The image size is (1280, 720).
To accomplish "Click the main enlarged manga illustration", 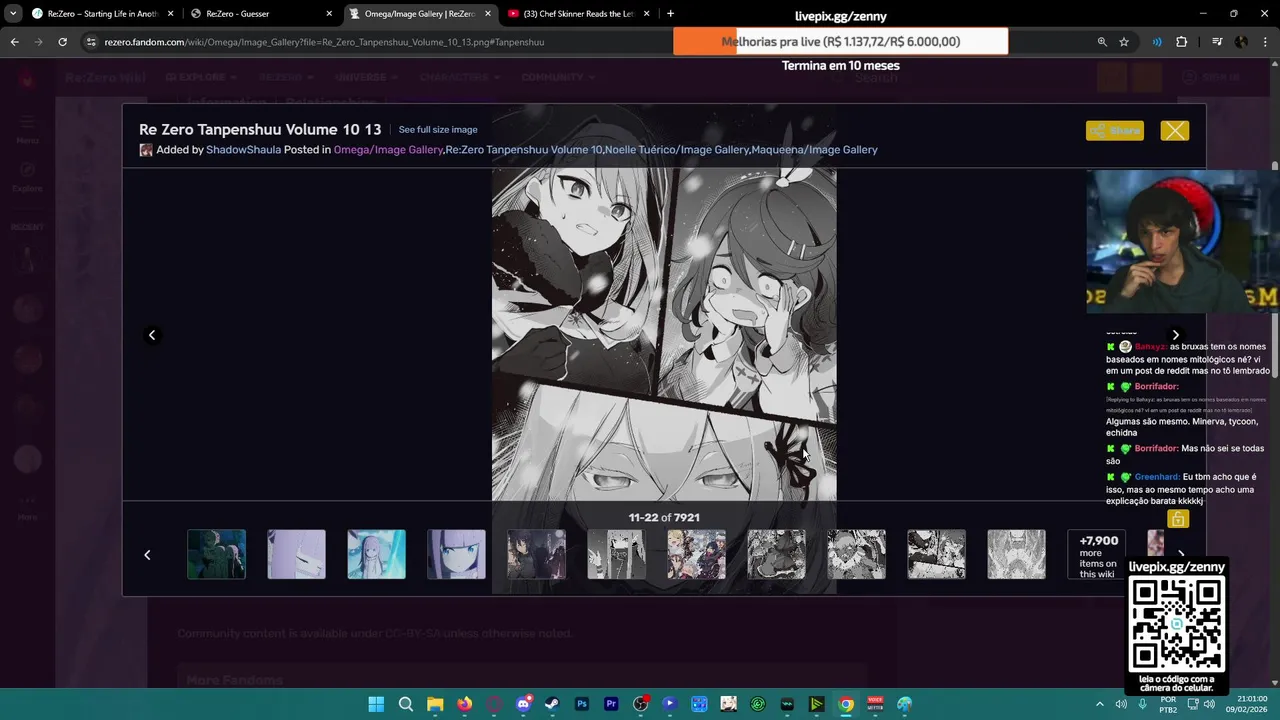I will (664, 334).
